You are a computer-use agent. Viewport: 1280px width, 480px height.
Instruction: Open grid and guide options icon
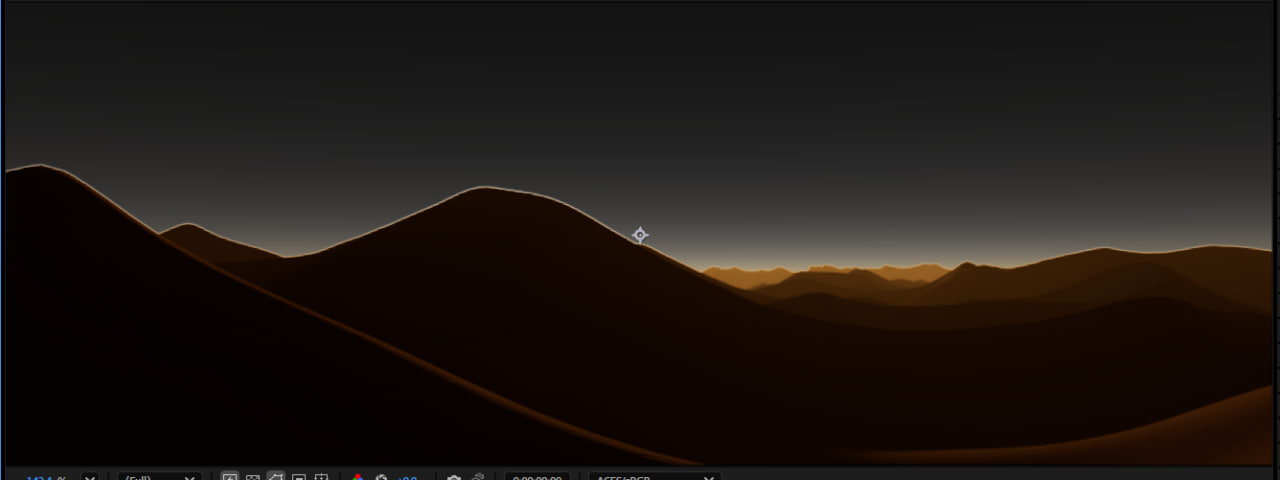point(322,477)
